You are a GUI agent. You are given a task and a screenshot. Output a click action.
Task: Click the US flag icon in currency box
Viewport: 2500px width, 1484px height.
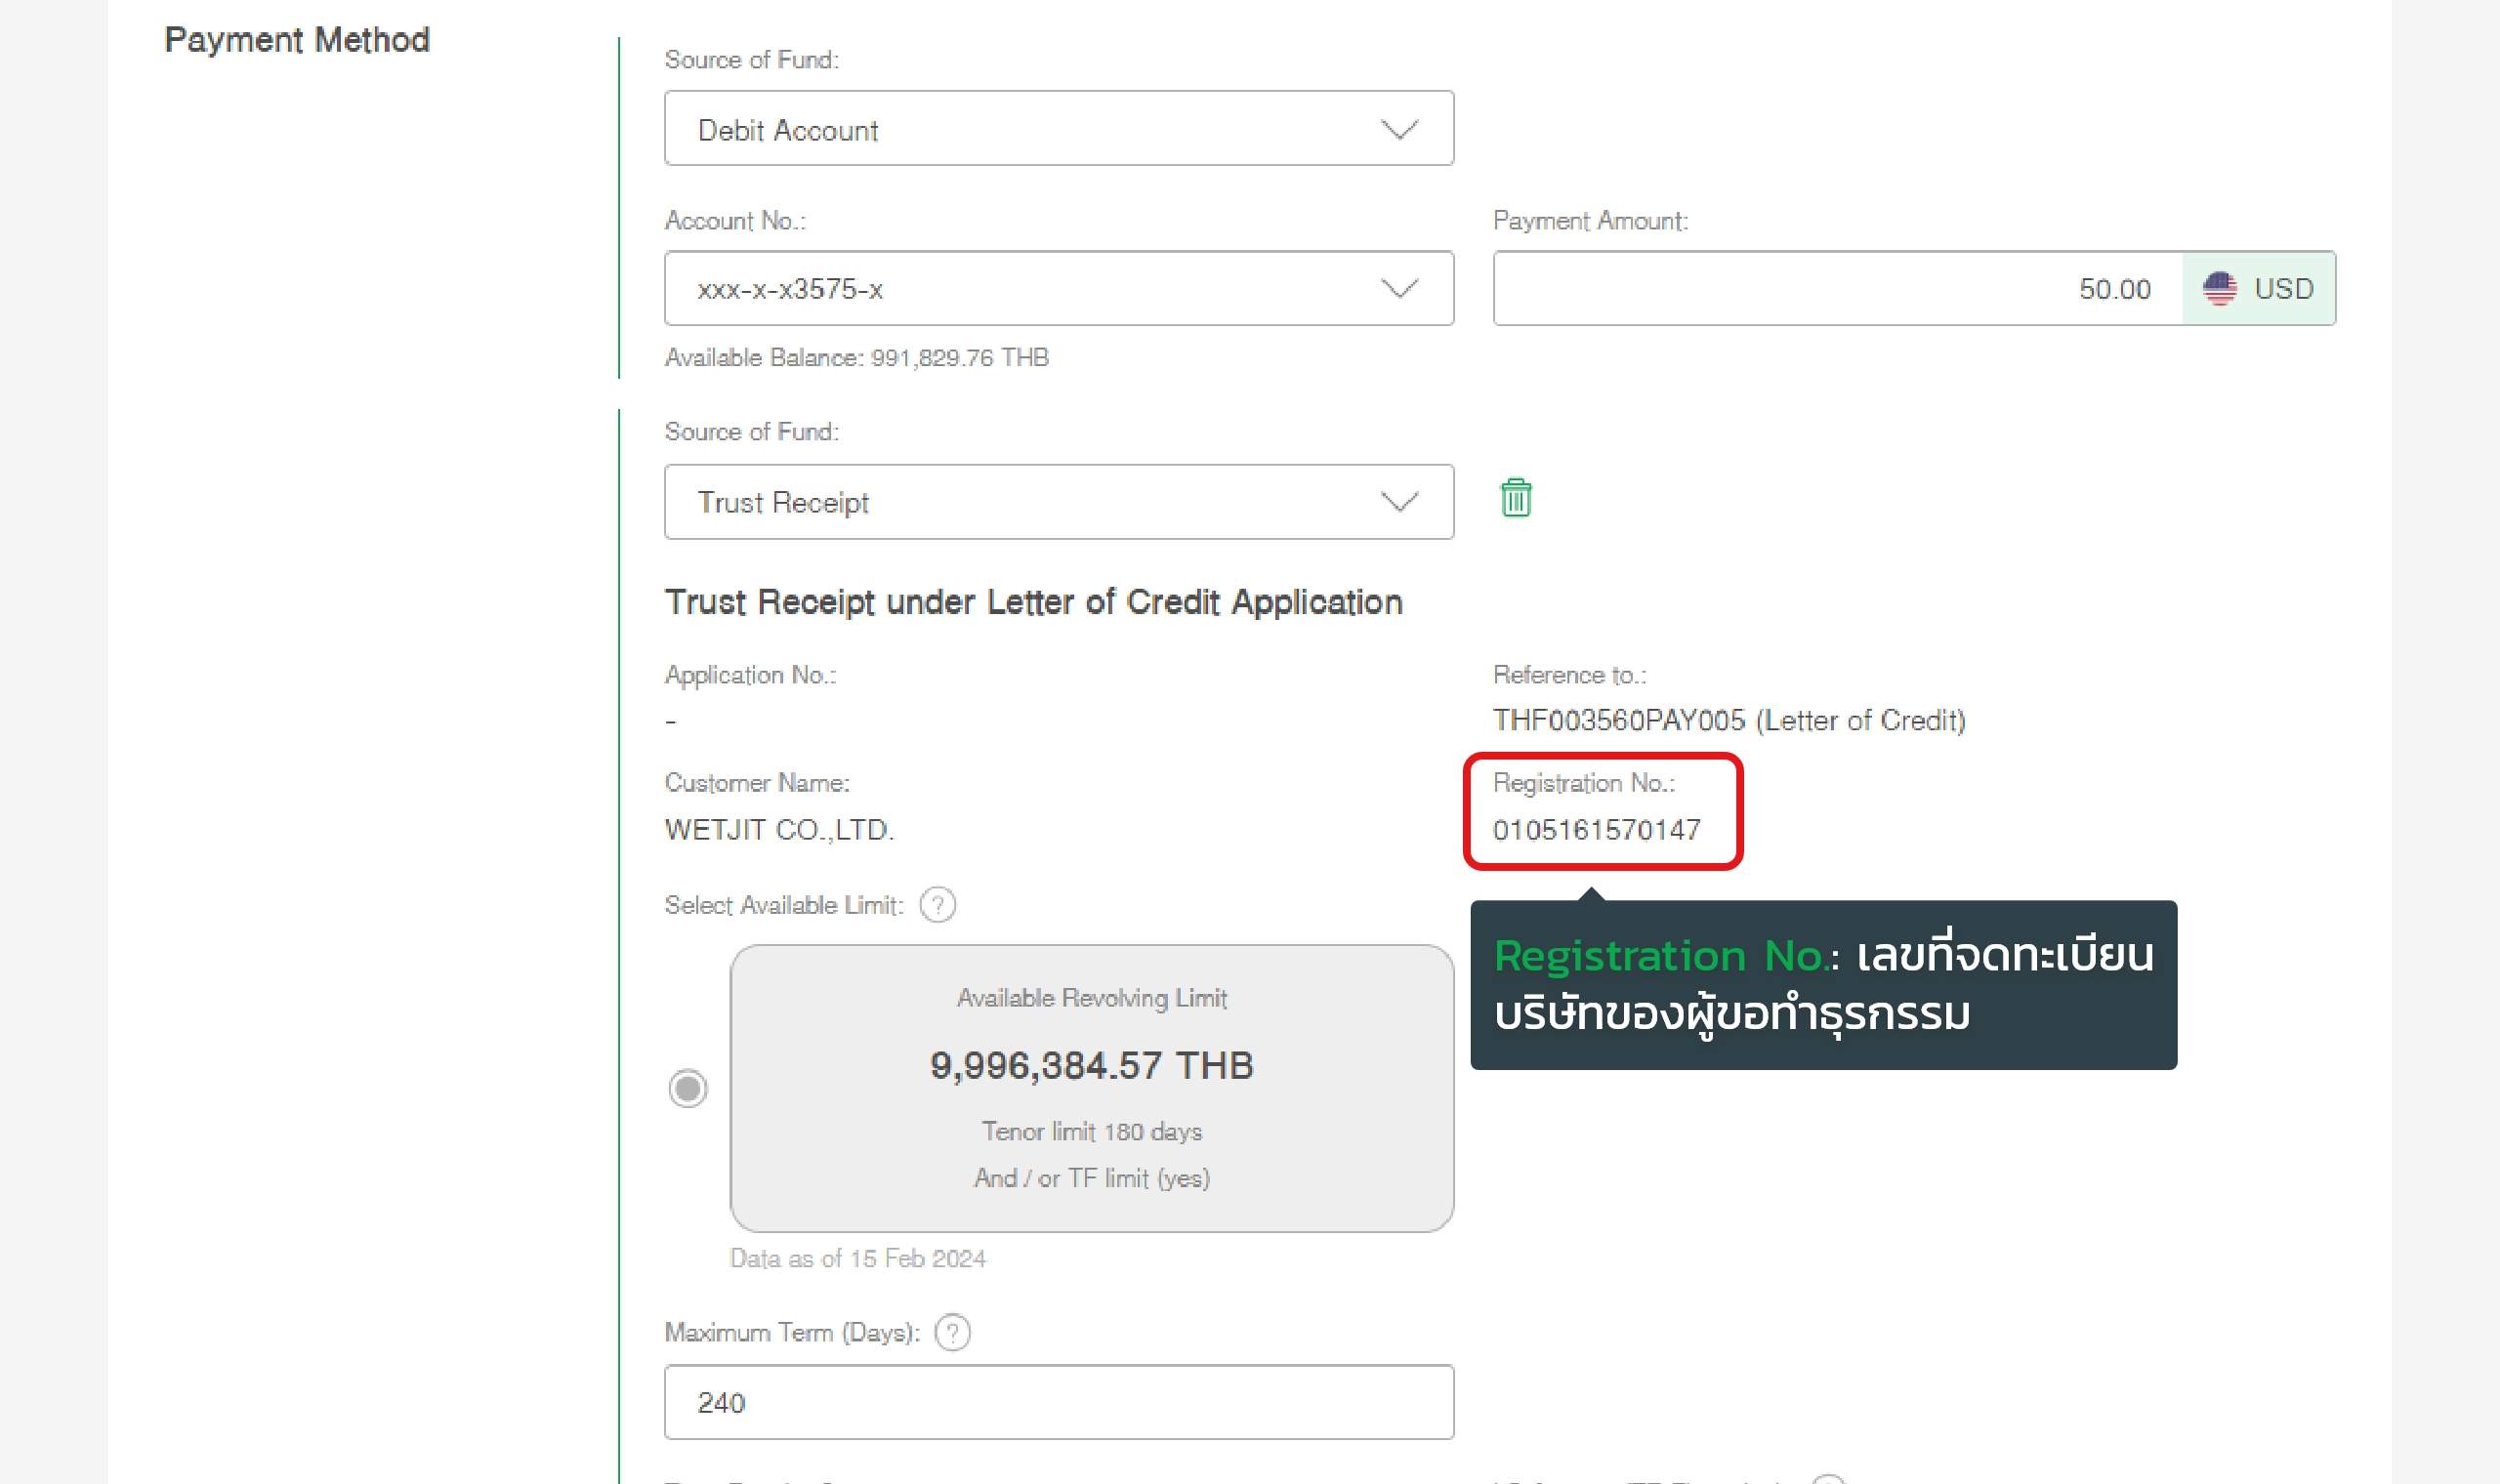coord(2219,289)
